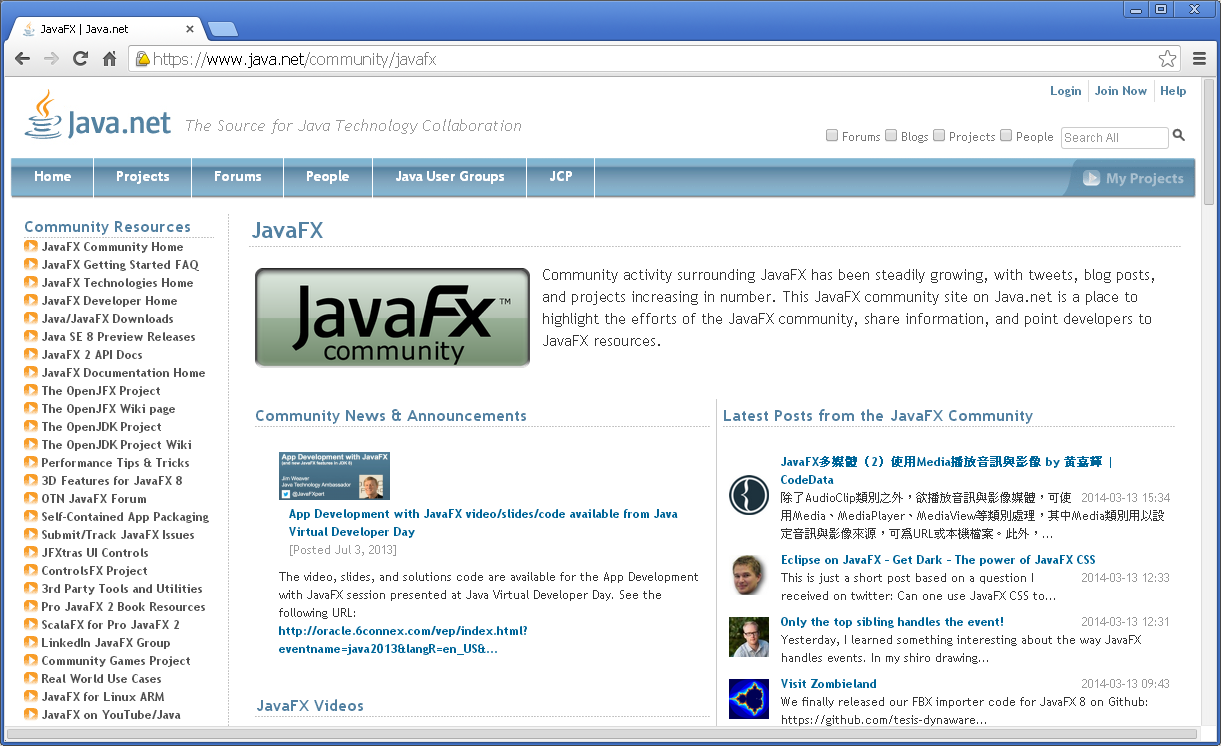The width and height of the screenshot is (1221, 746).
Task: Go to the browser home icon
Action: (x=110, y=59)
